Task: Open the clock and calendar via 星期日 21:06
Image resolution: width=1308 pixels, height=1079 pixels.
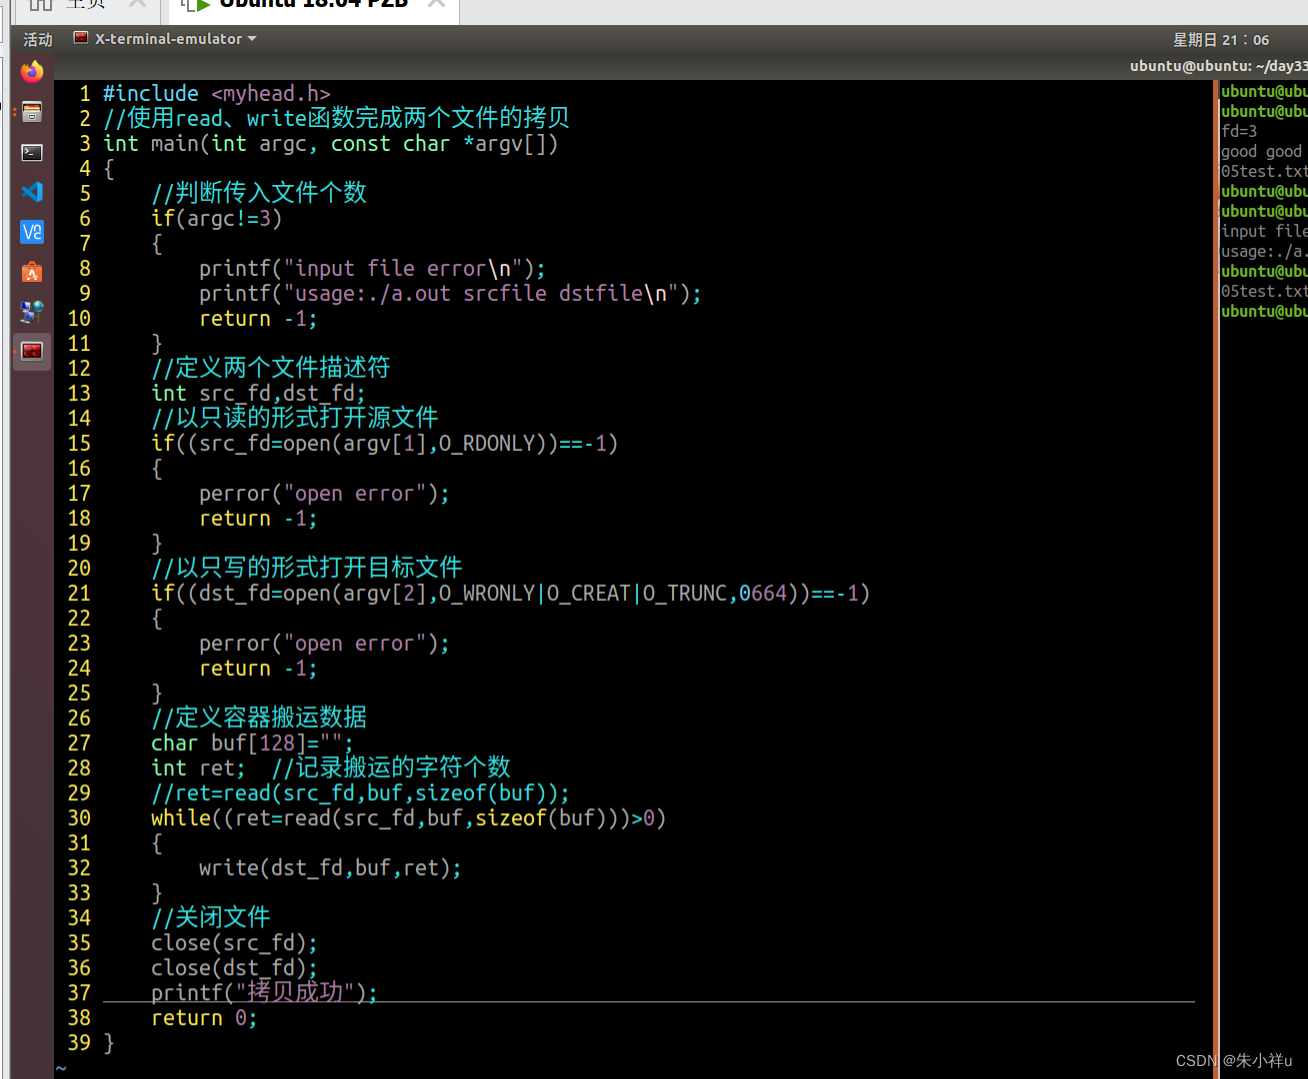Action: pos(1221,39)
